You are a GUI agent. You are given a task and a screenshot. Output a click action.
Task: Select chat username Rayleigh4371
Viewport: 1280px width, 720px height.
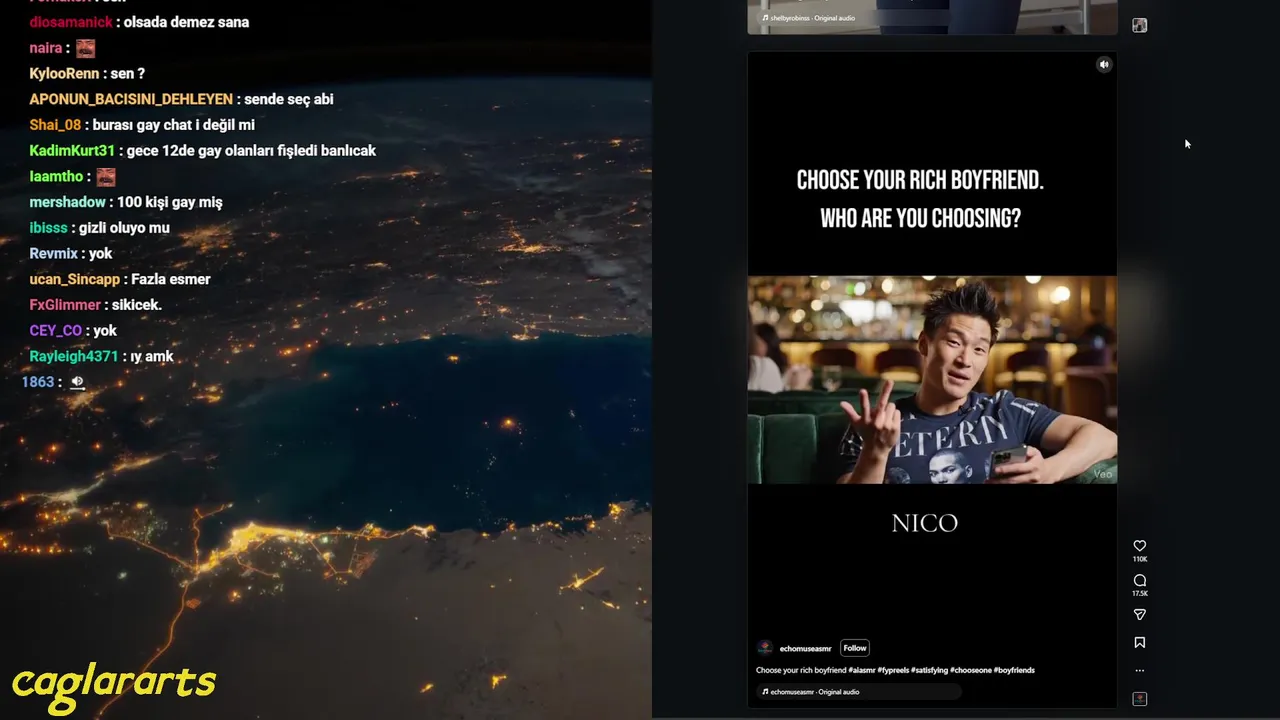pyautogui.click(x=74, y=356)
